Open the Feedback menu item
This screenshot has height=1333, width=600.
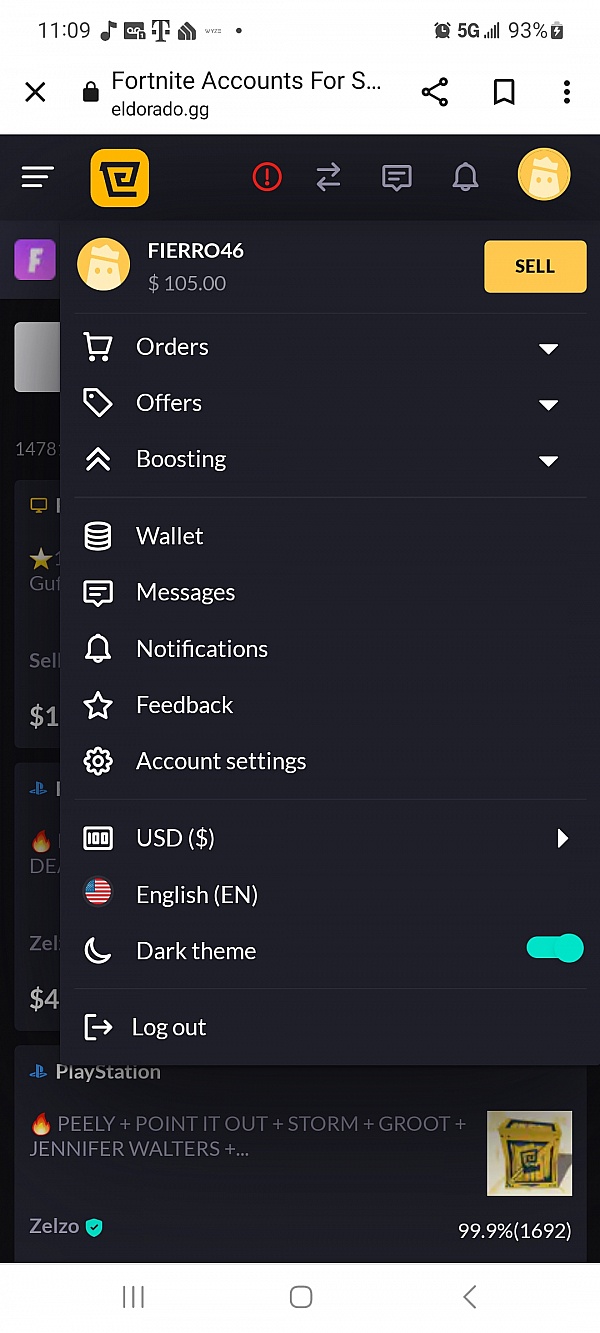pyautogui.click(x=184, y=705)
